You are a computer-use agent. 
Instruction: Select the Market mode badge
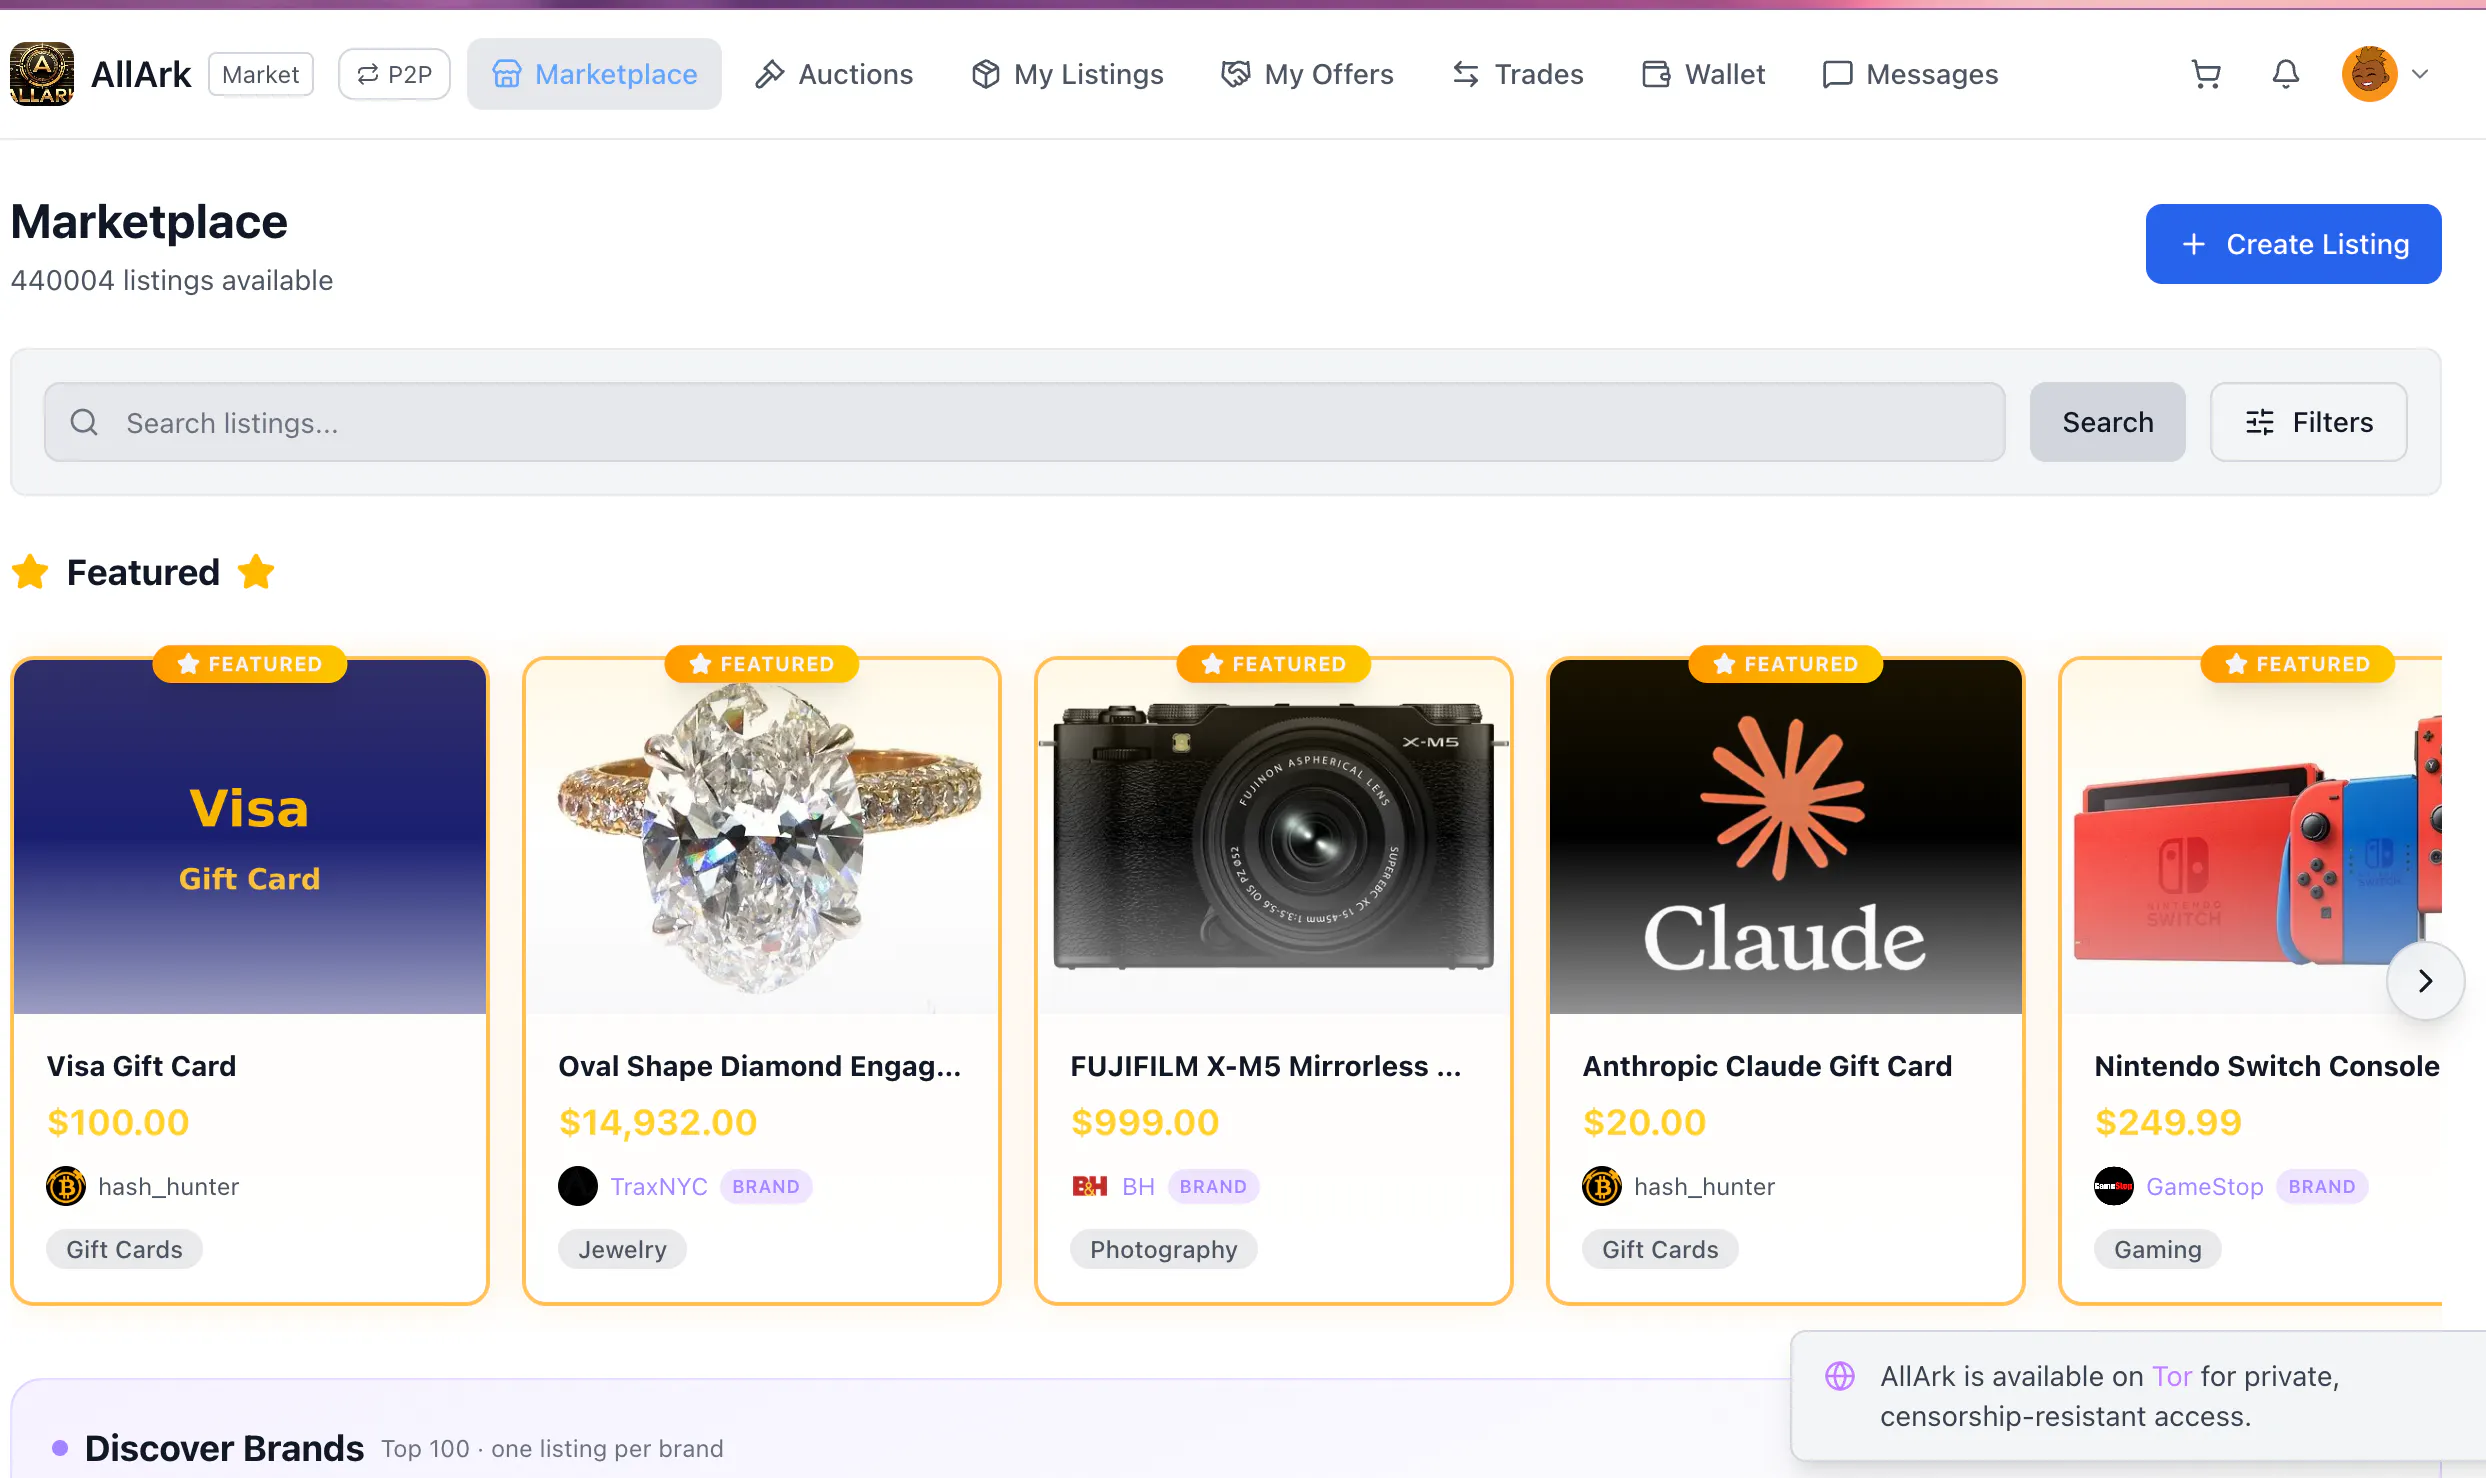[261, 74]
